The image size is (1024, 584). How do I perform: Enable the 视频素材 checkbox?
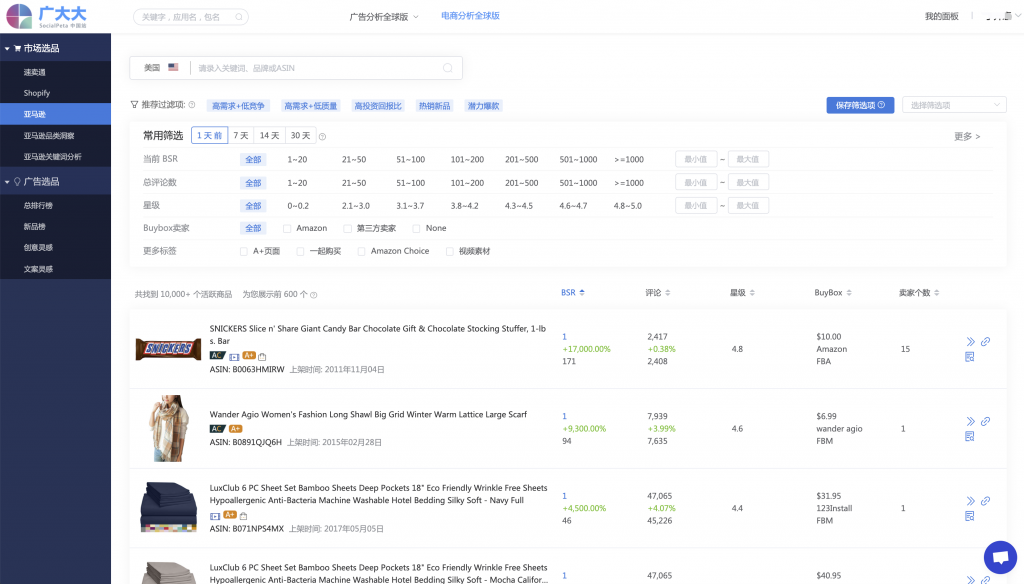[x=449, y=251]
